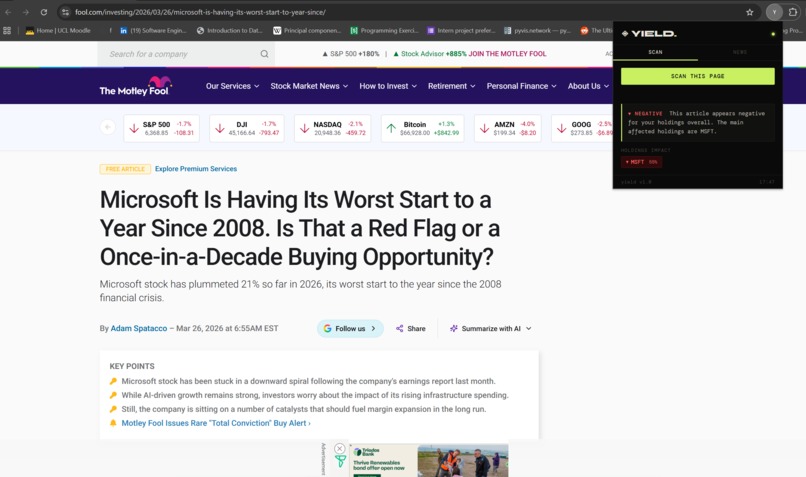Open Home | UCL Moodle bookmark

(x=58, y=30)
